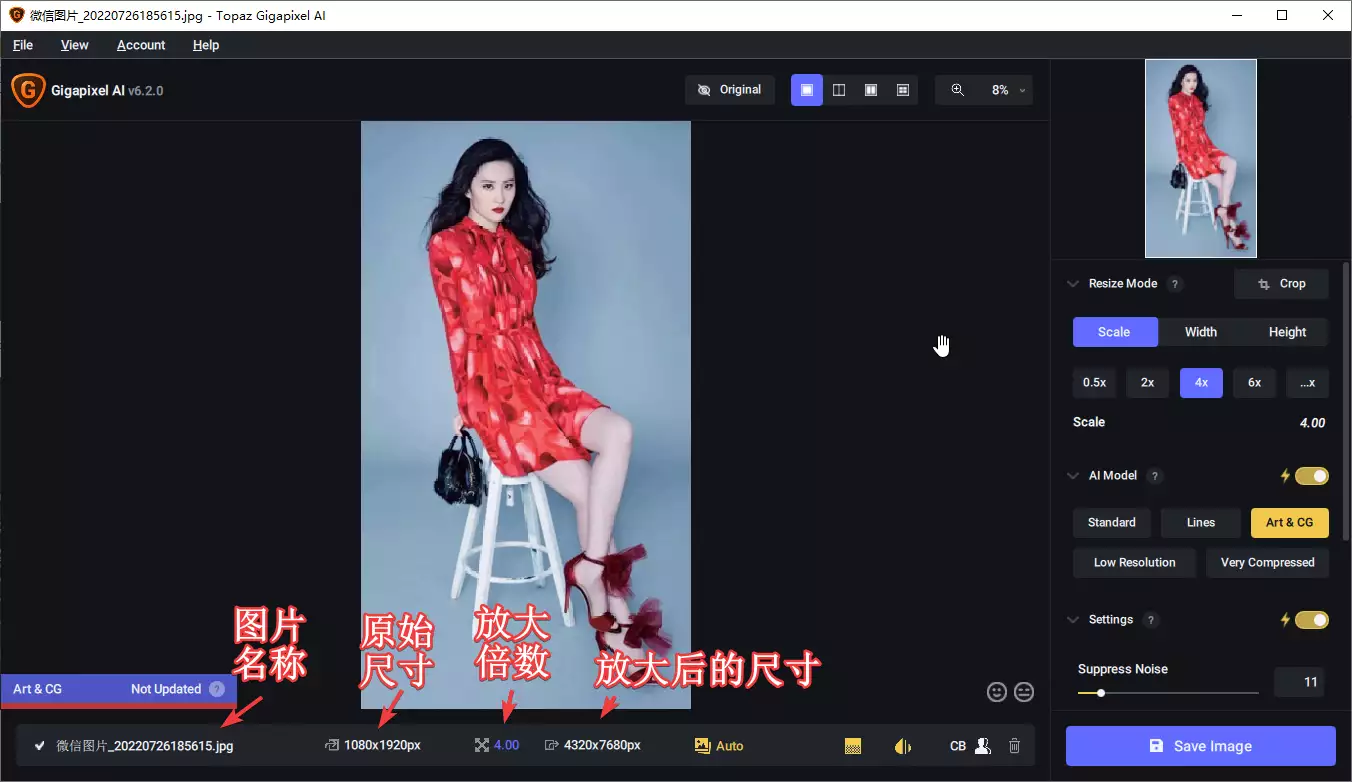The height and width of the screenshot is (782, 1352).
Task: Click the Settings lightning bolt icon
Action: pos(1285,620)
